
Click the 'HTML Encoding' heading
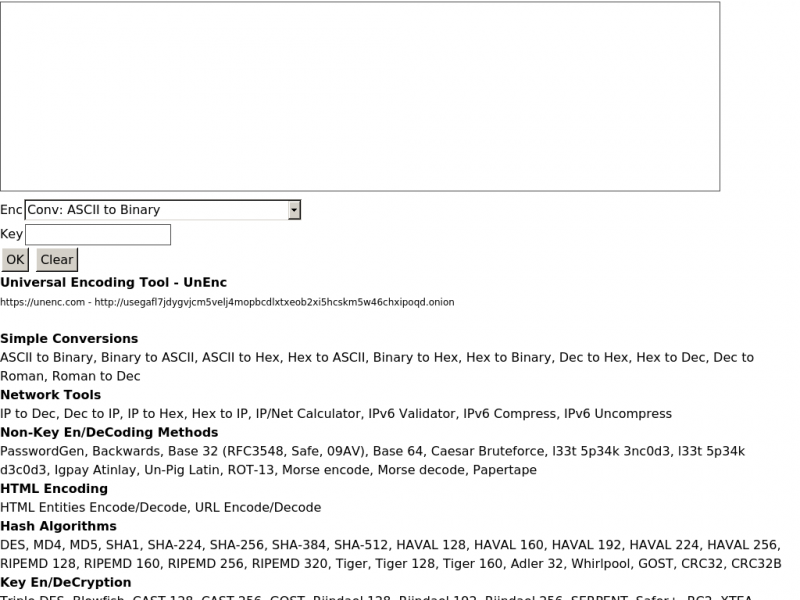(54, 489)
